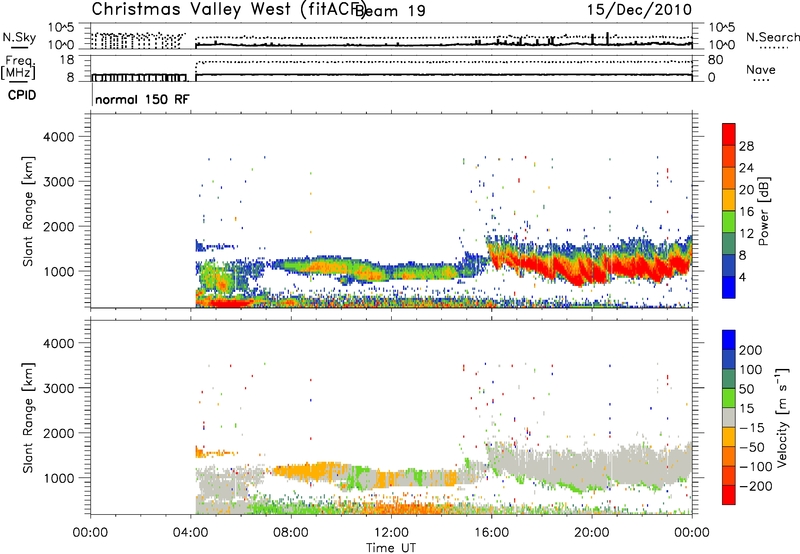The image size is (800, 554).
Task: Click the '4' power colorbar tick
Action: [742, 277]
